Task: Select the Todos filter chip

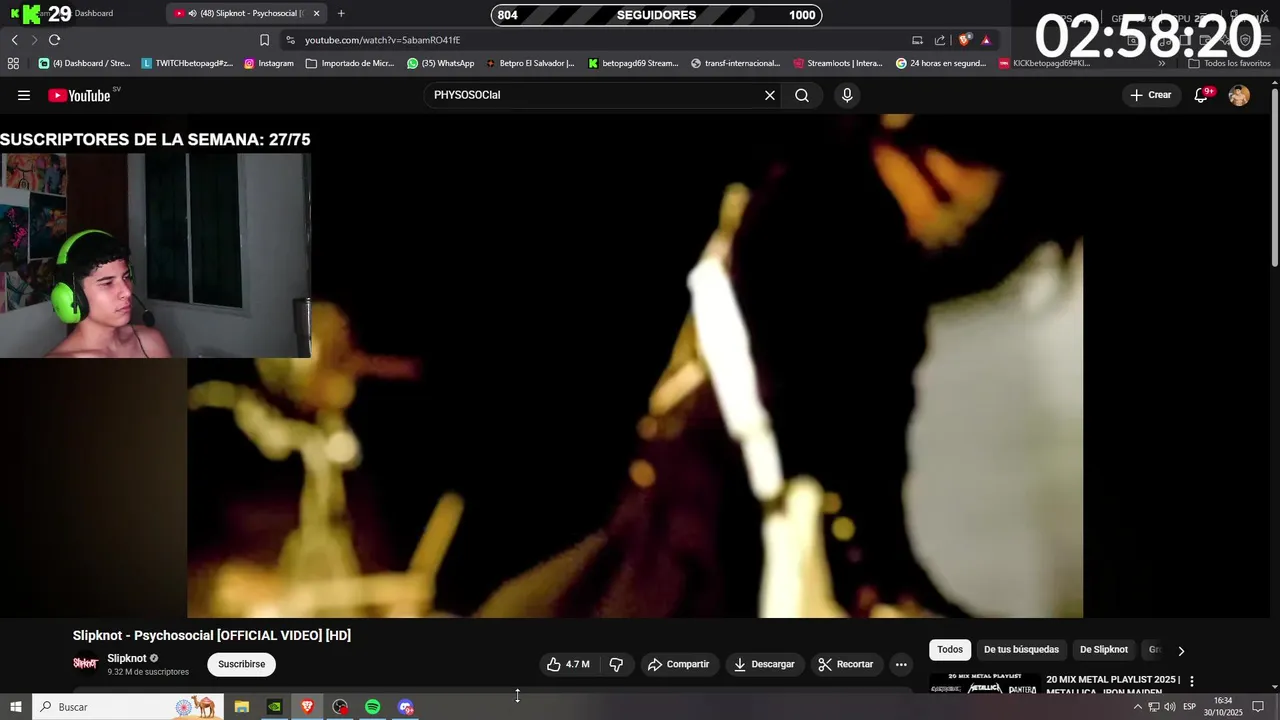Action: 950,650
